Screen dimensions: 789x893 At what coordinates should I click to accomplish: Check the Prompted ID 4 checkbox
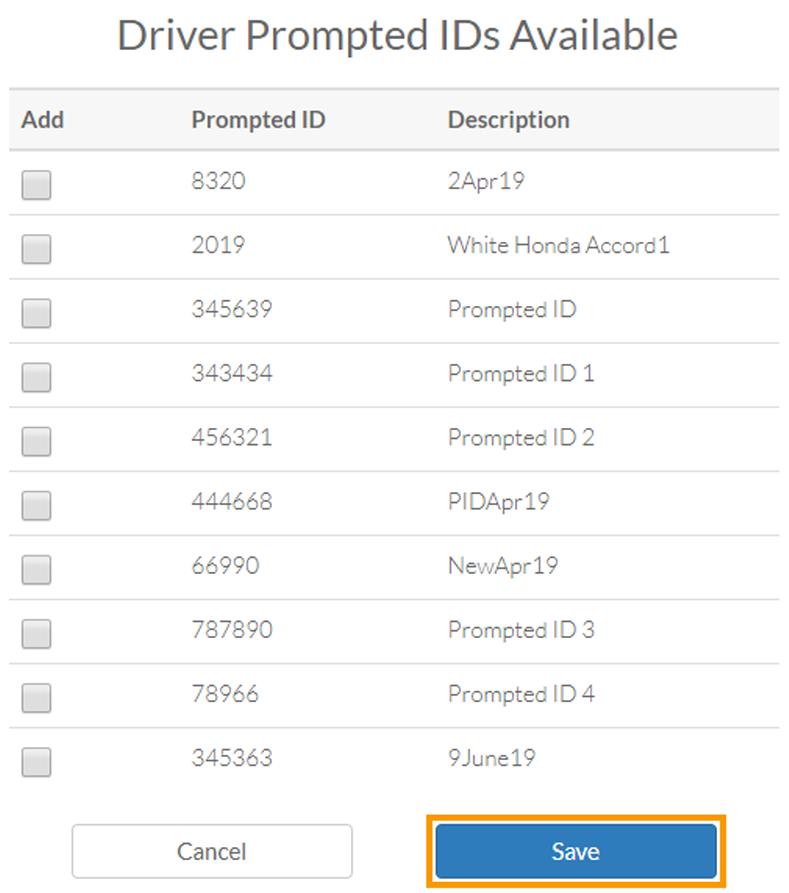[x=36, y=697]
